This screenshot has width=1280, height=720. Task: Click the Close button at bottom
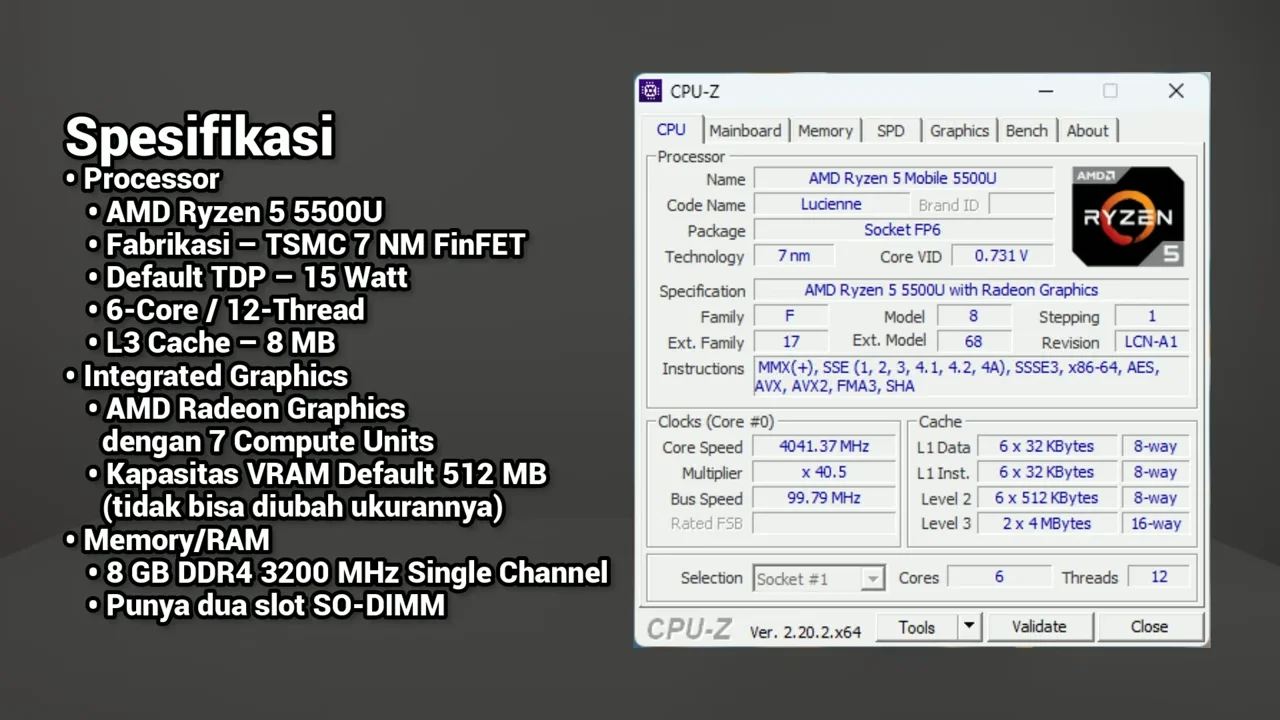[x=1149, y=627]
